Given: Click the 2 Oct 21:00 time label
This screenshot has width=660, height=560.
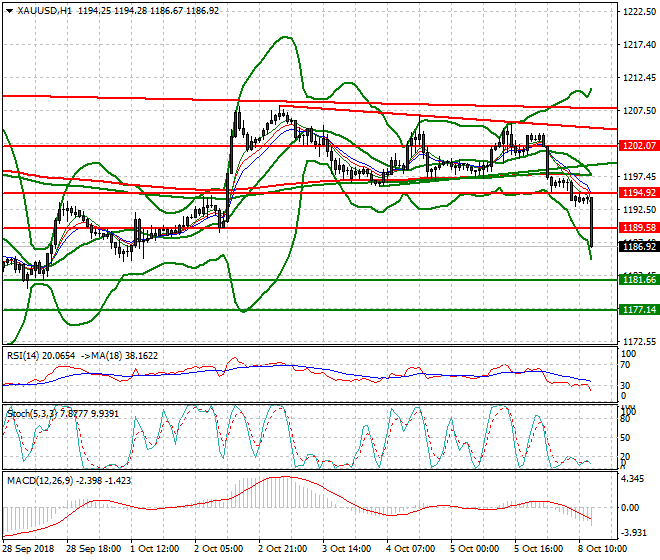Looking at the screenshot, I should [x=282, y=549].
